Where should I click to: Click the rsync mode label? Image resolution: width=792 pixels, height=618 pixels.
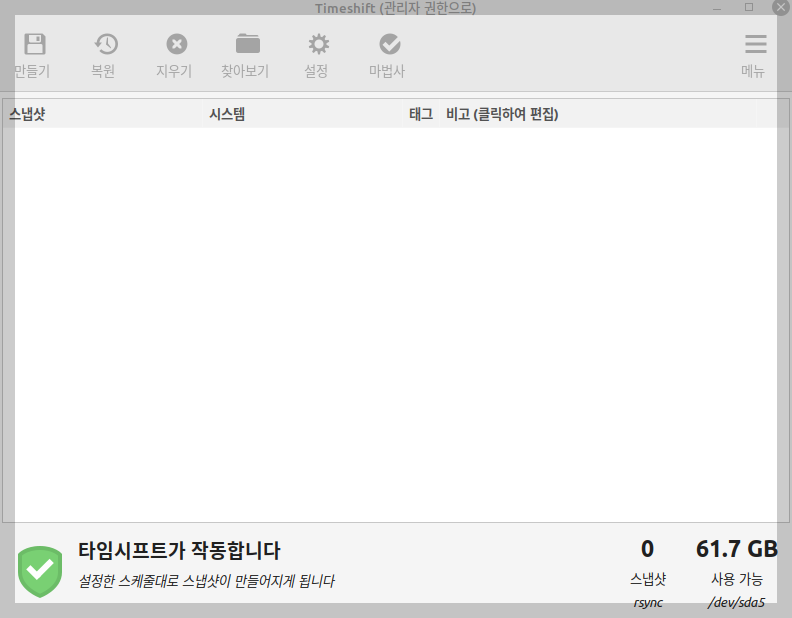(648, 602)
